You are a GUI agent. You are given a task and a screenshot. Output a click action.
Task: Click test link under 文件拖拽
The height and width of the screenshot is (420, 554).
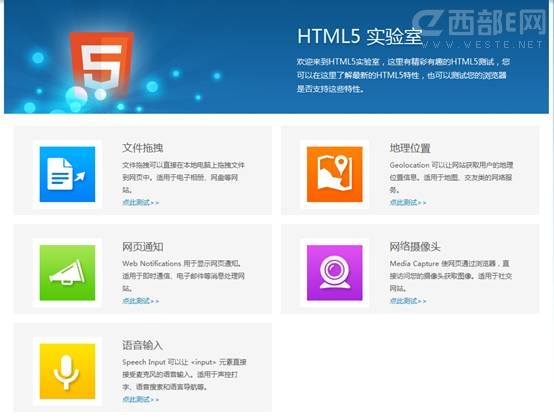(141, 202)
